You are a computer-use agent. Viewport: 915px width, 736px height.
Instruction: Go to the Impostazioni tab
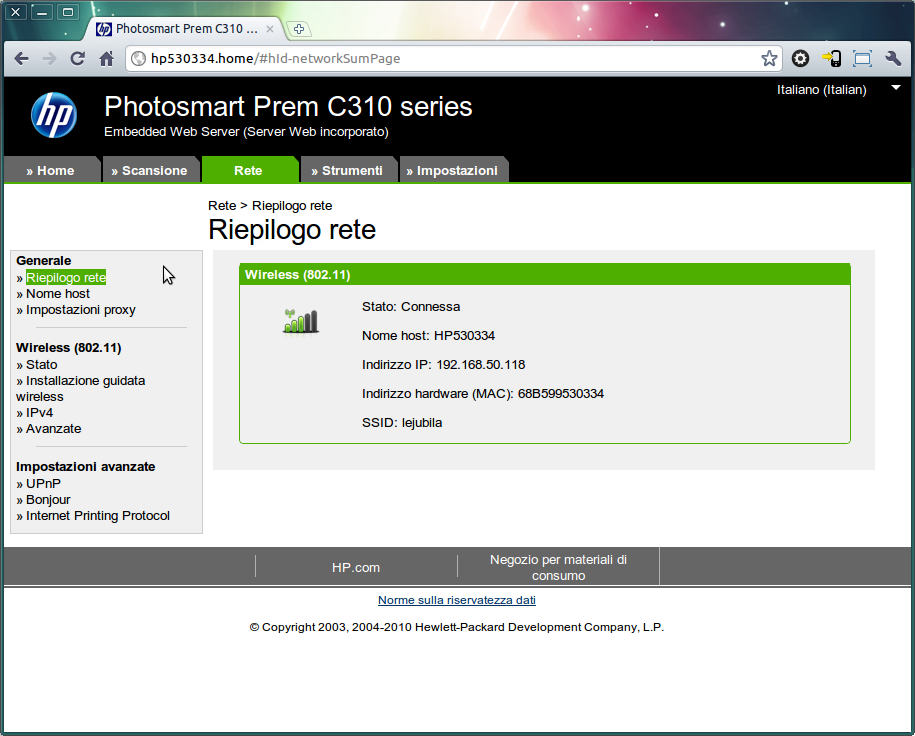point(452,170)
